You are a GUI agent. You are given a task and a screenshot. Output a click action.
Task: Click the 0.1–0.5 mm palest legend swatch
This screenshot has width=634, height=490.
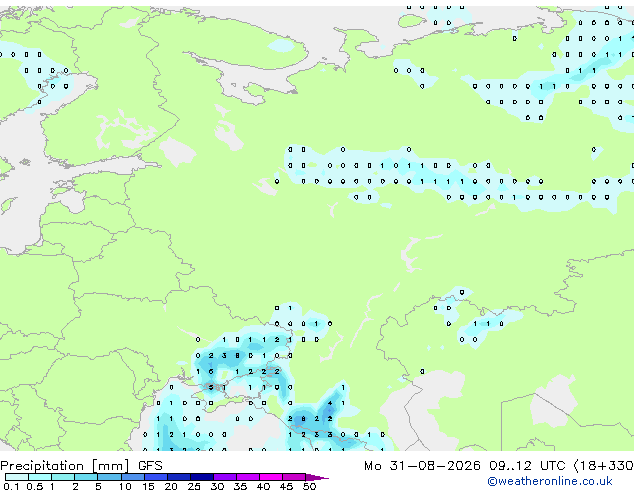(17, 477)
